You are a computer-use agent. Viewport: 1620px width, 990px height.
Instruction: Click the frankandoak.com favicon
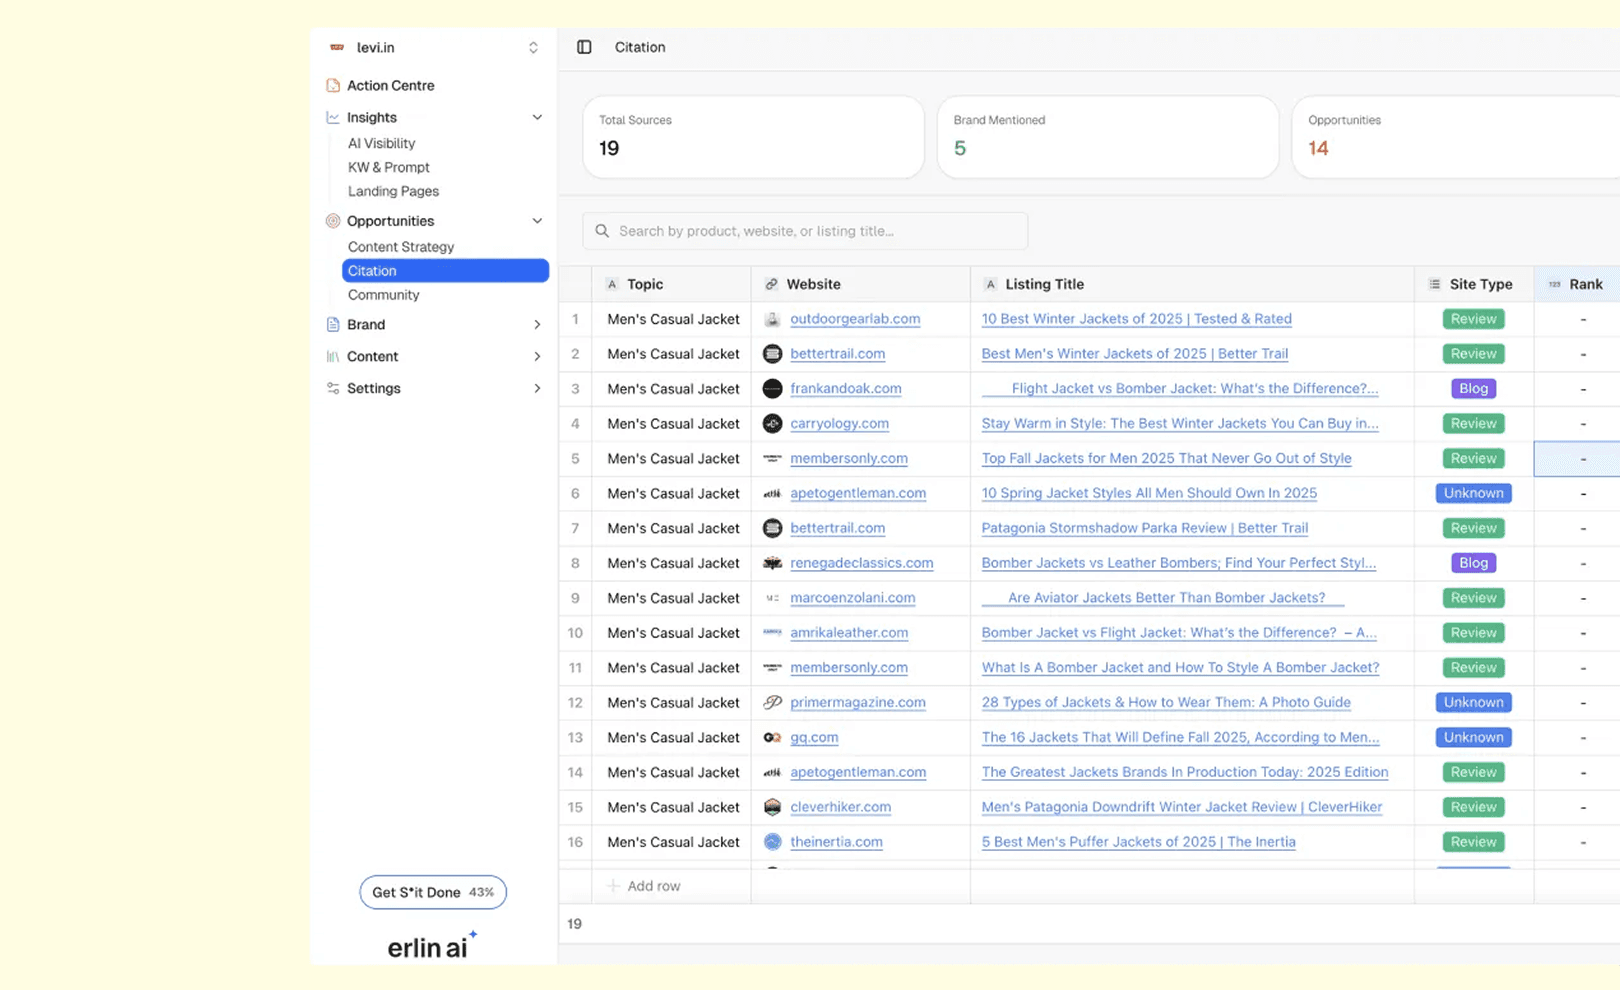pos(772,388)
